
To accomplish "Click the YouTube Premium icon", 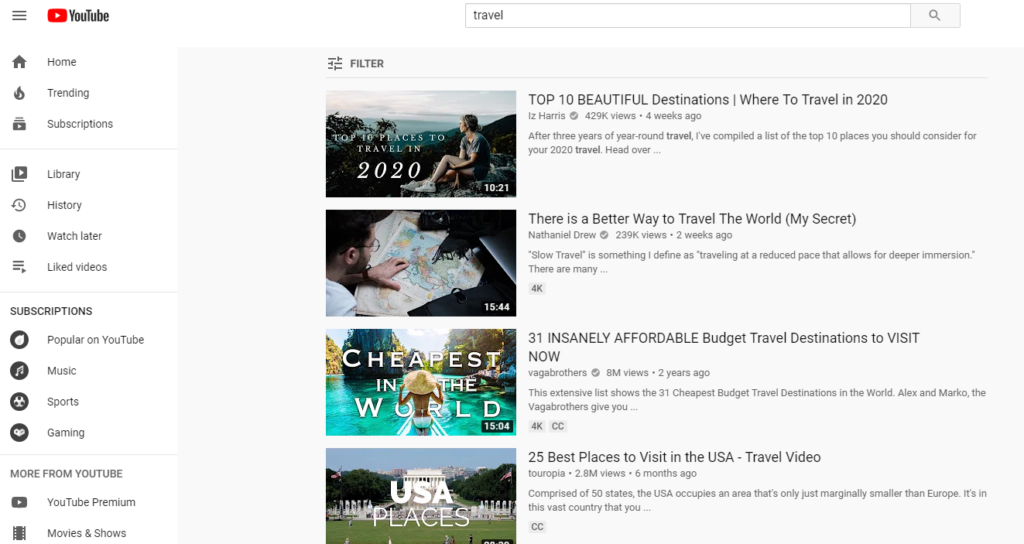I will 20,502.
